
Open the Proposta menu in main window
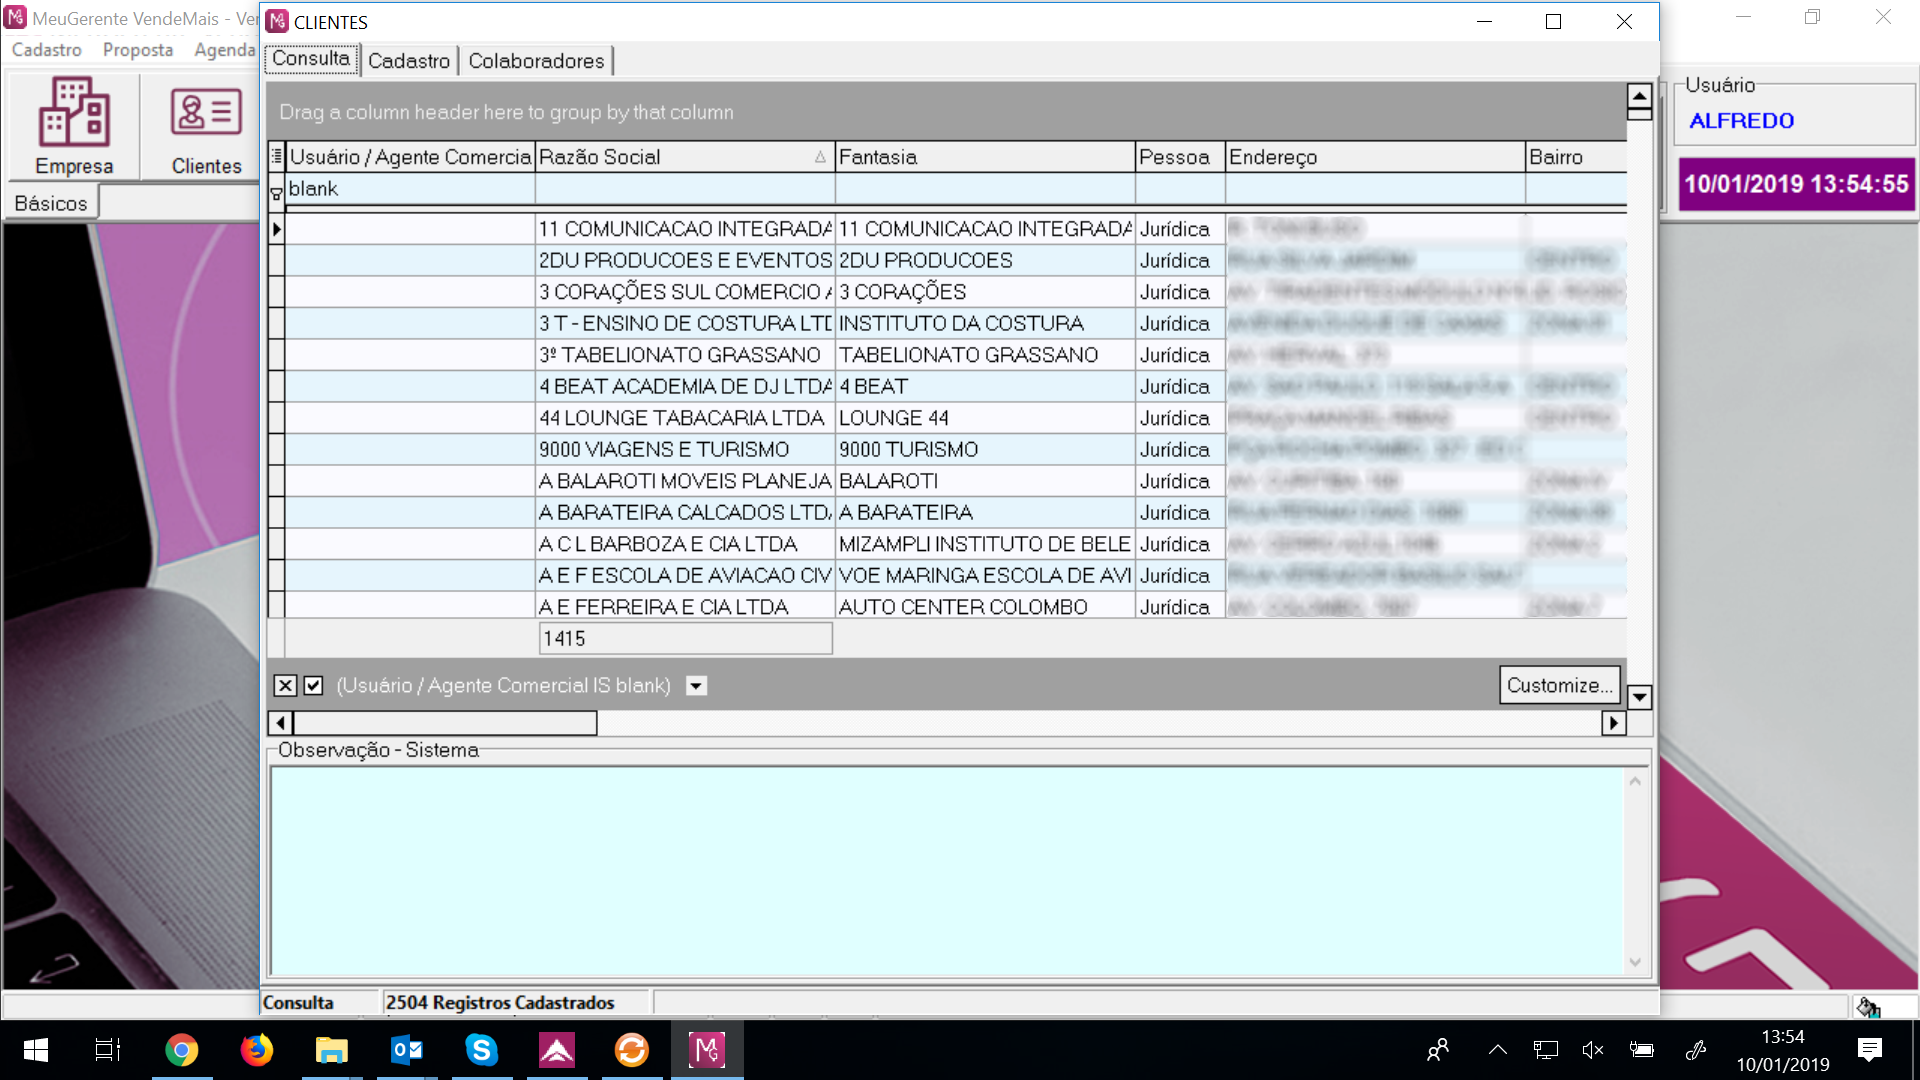(138, 50)
